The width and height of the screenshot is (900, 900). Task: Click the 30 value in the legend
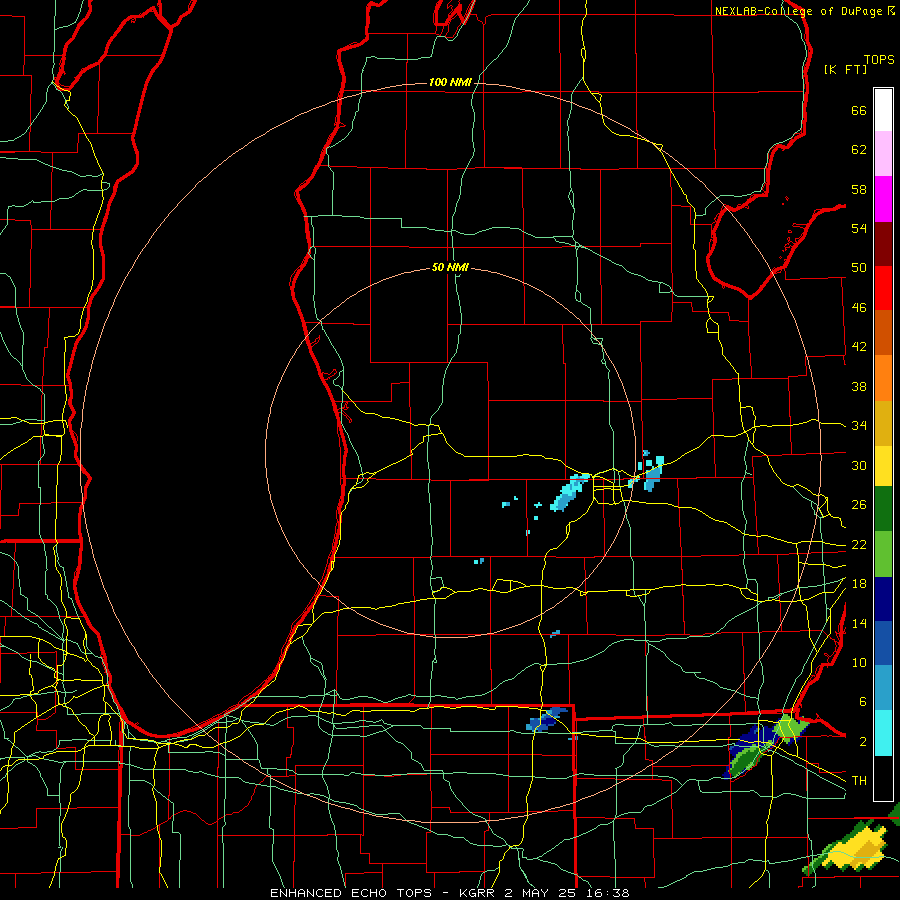pyautogui.click(x=859, y=465)
